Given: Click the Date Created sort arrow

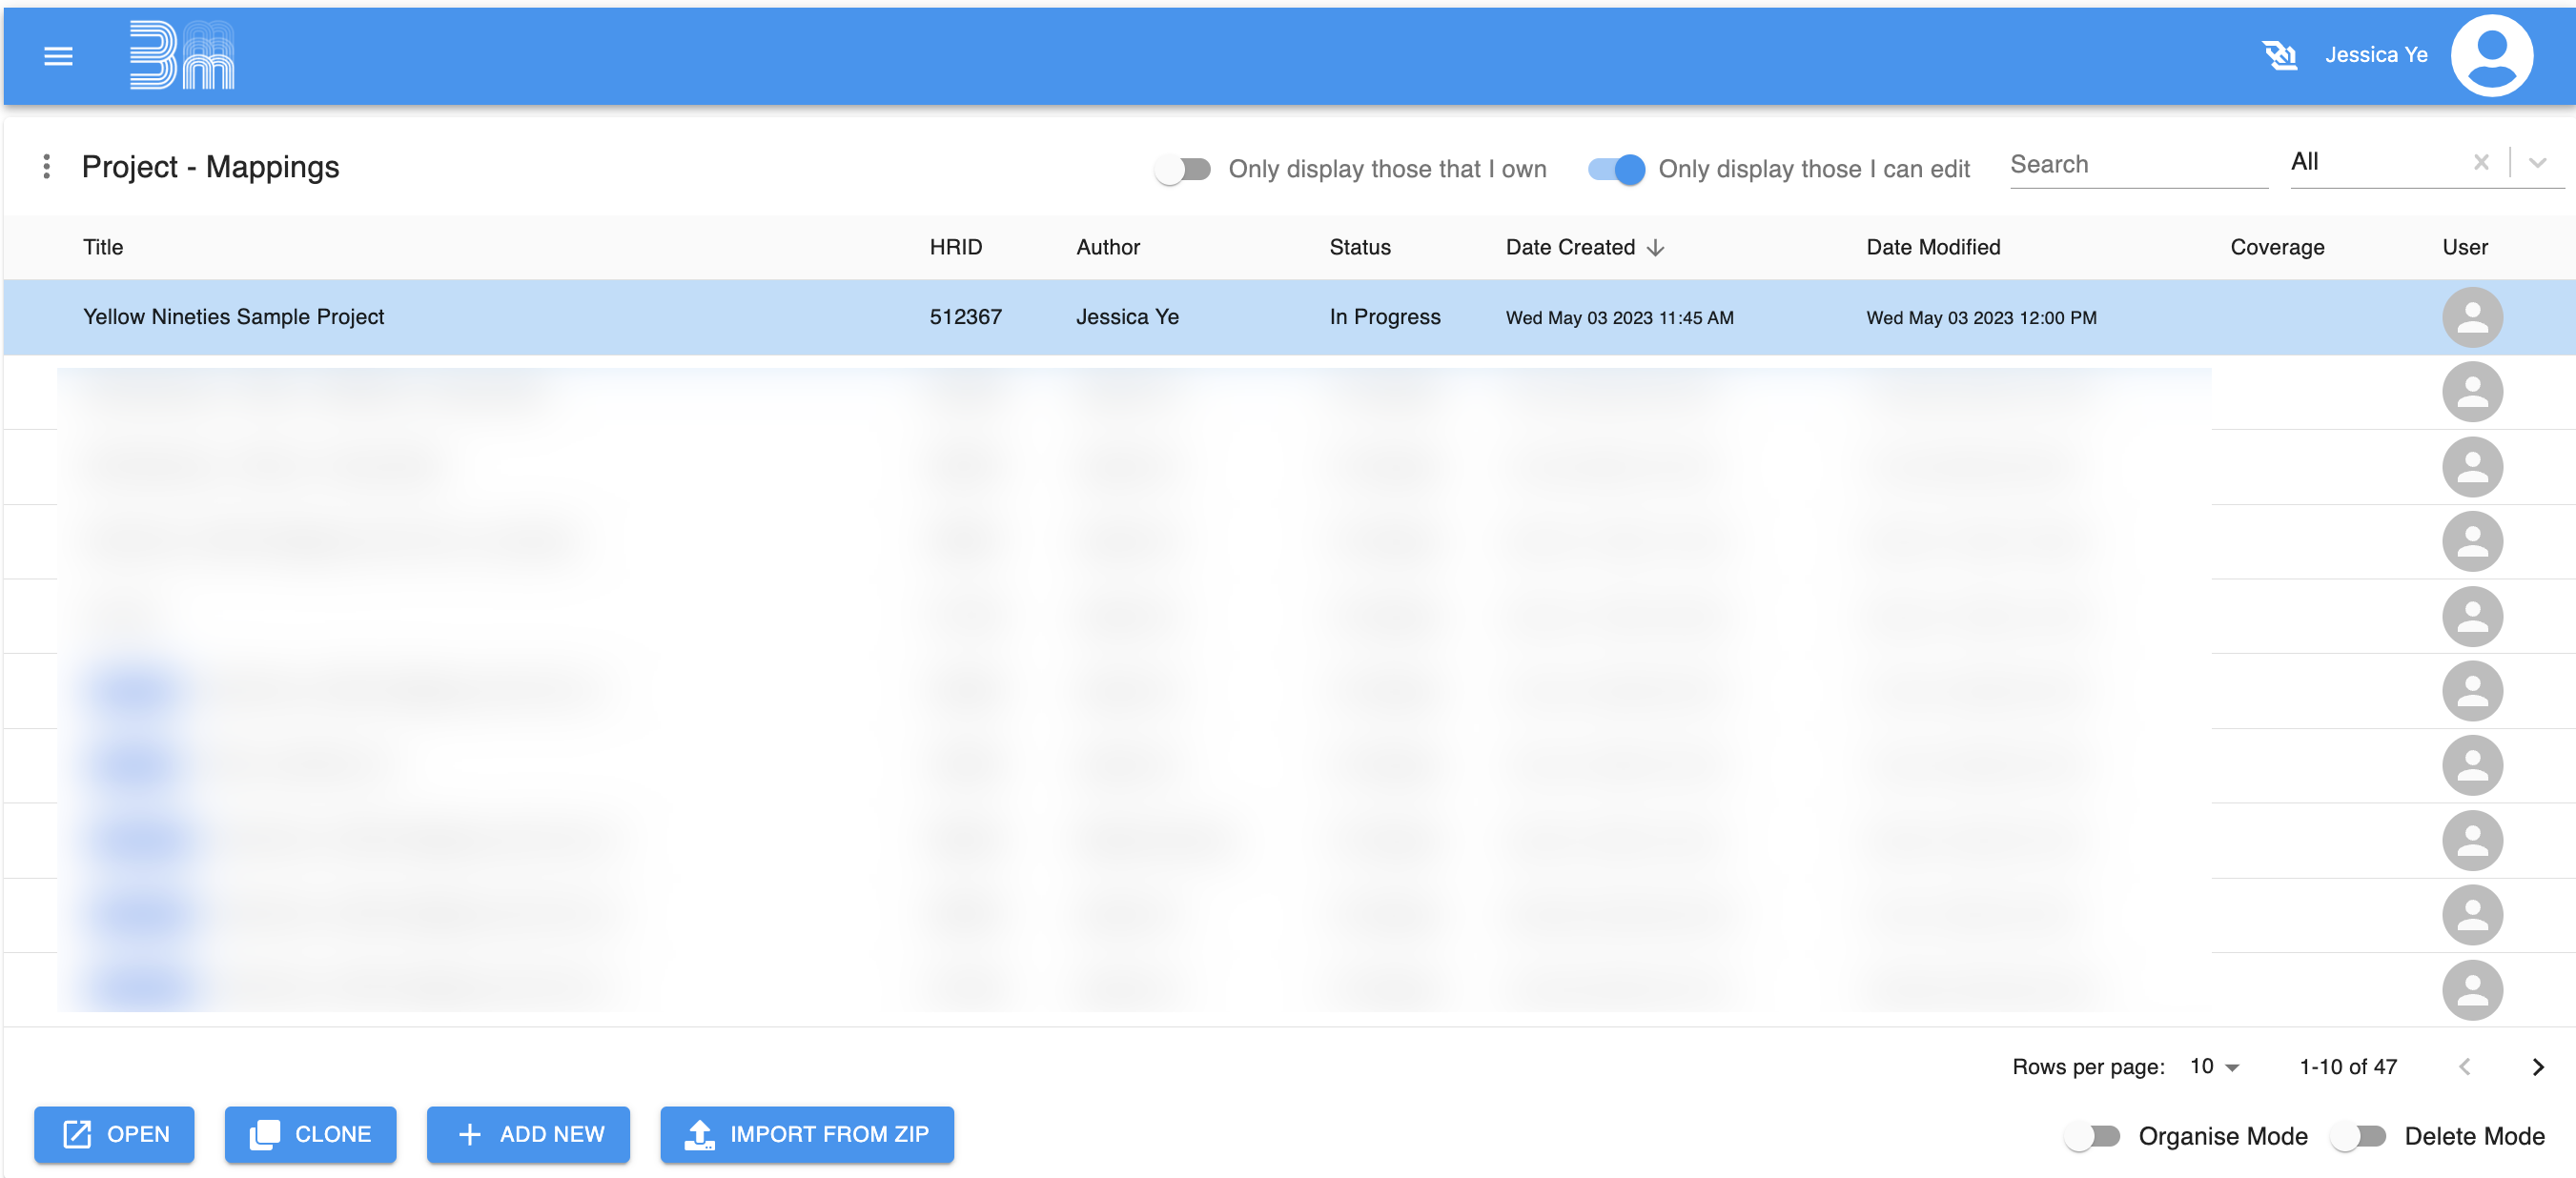Looking at the screenshot, I should pyautogui.click(x=1655, y=248).
